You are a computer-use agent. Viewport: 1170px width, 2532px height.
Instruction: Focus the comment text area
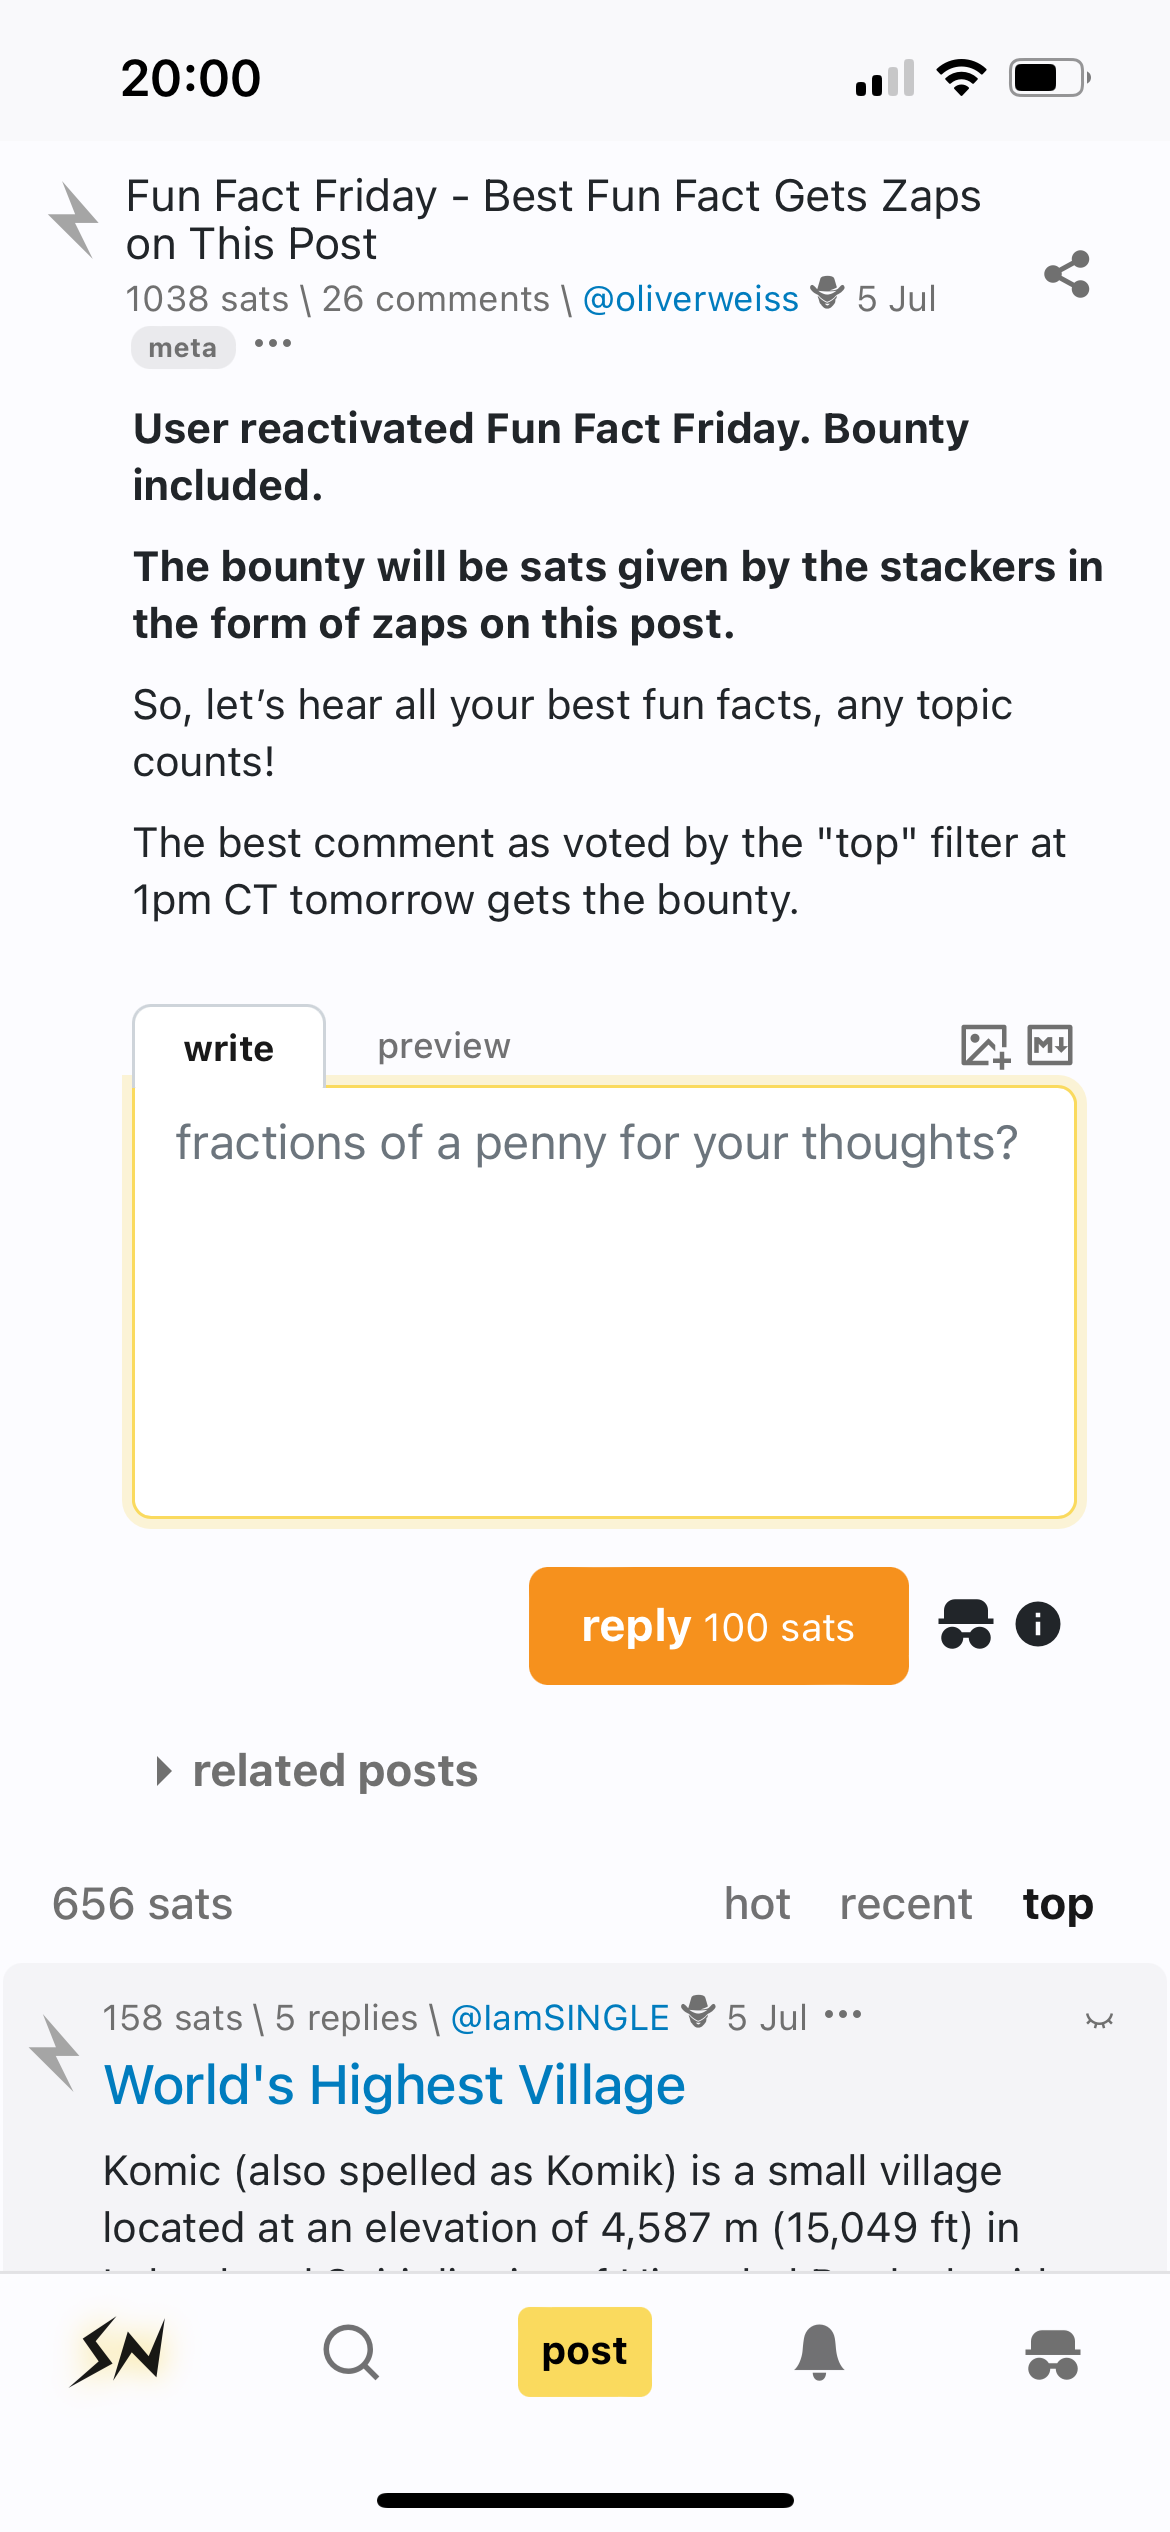pos(604,1301)
